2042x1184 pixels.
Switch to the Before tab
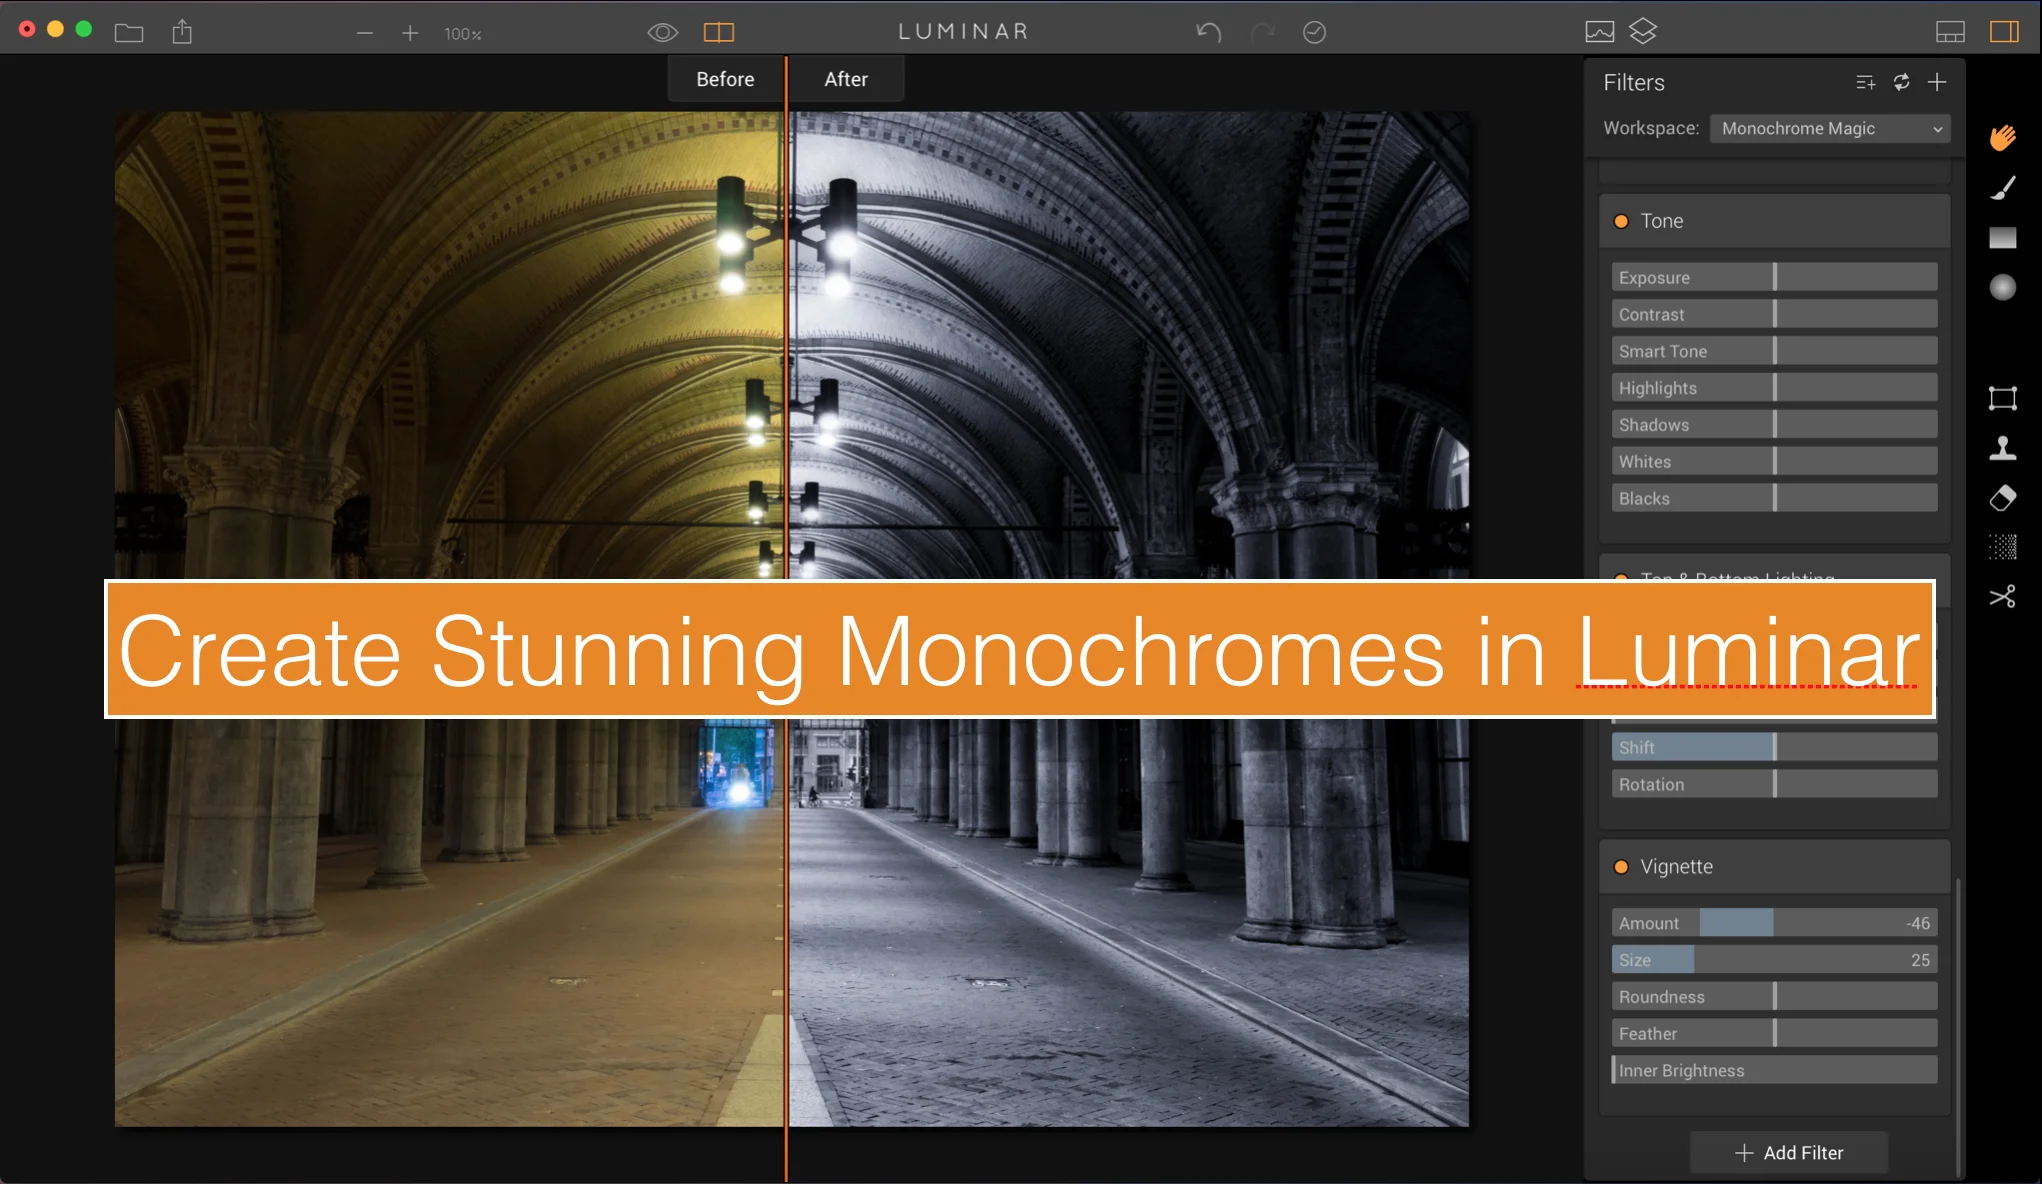tap(725, 79)
